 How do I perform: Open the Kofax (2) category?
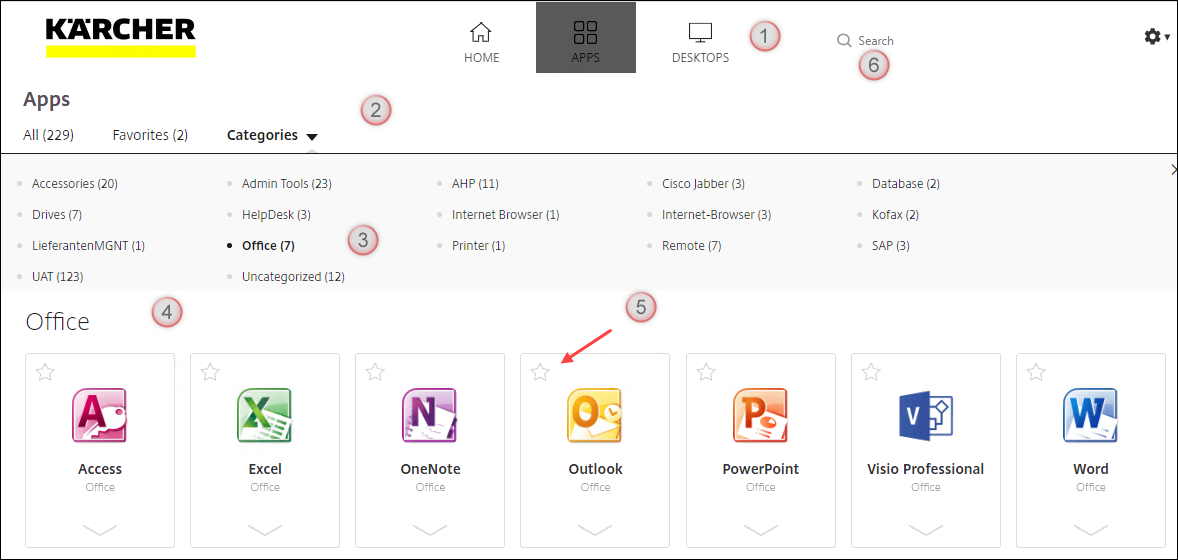click(896, 214)
